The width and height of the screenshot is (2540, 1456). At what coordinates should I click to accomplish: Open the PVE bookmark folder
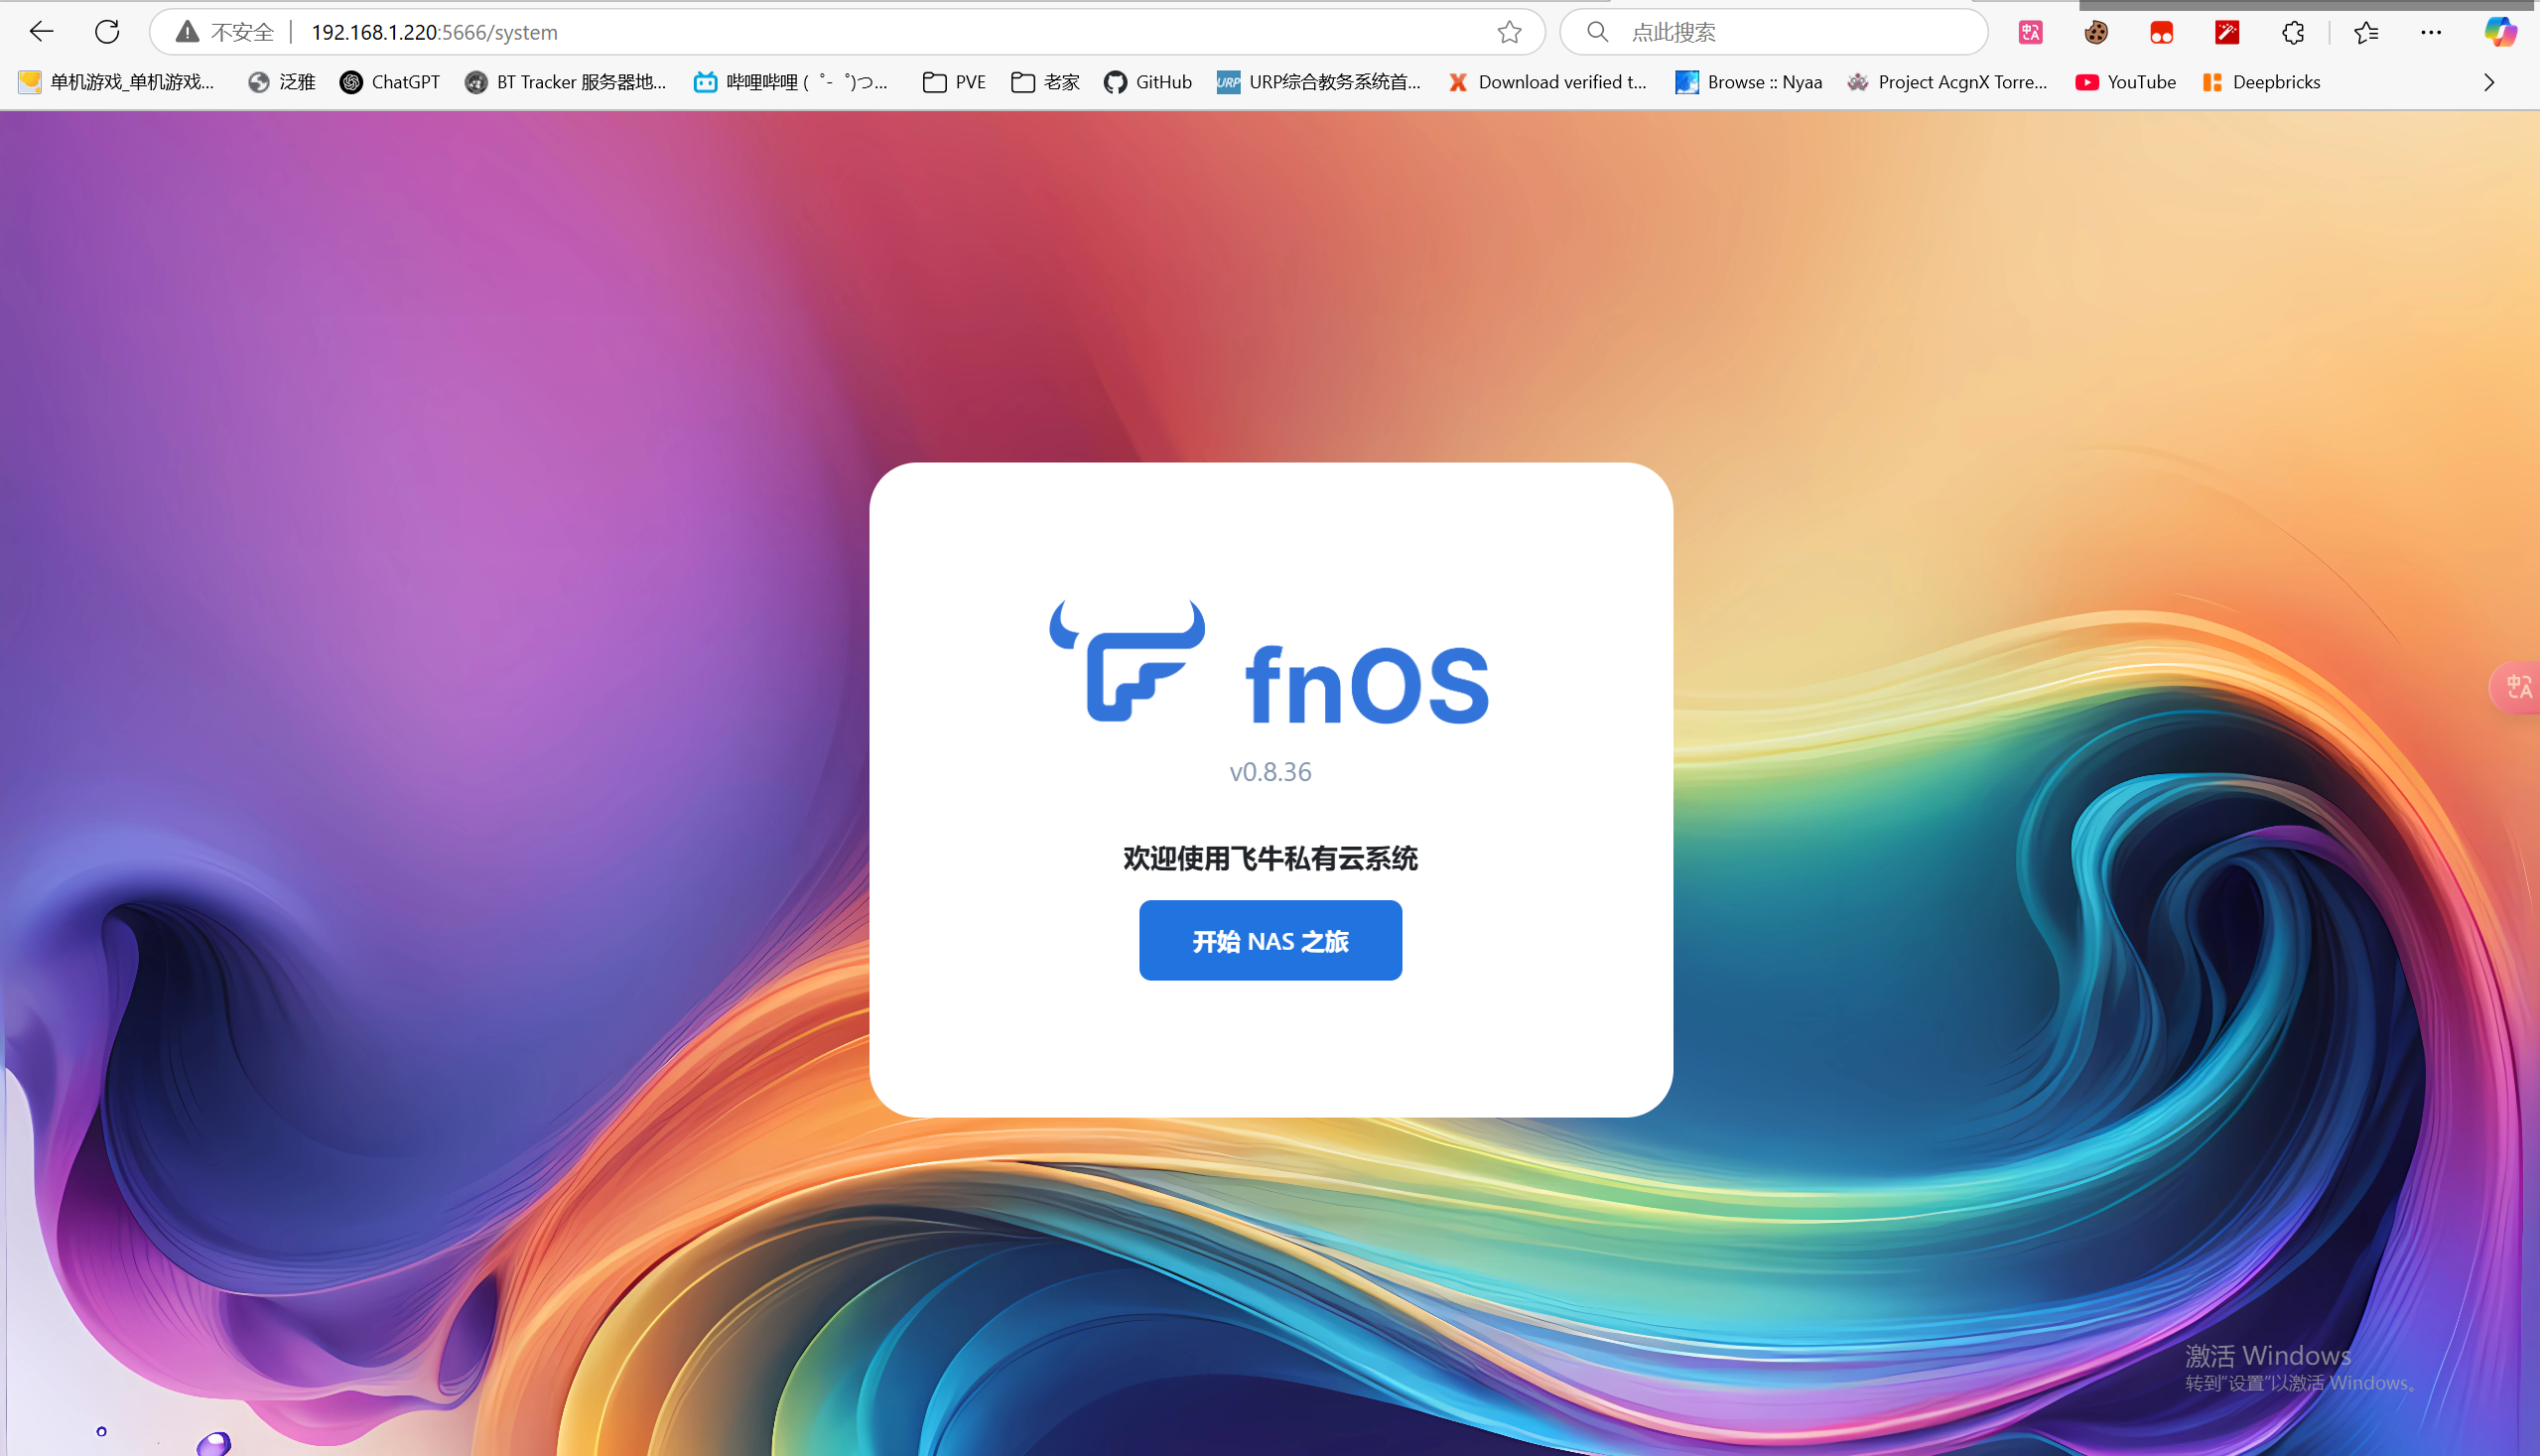point(954,82)
